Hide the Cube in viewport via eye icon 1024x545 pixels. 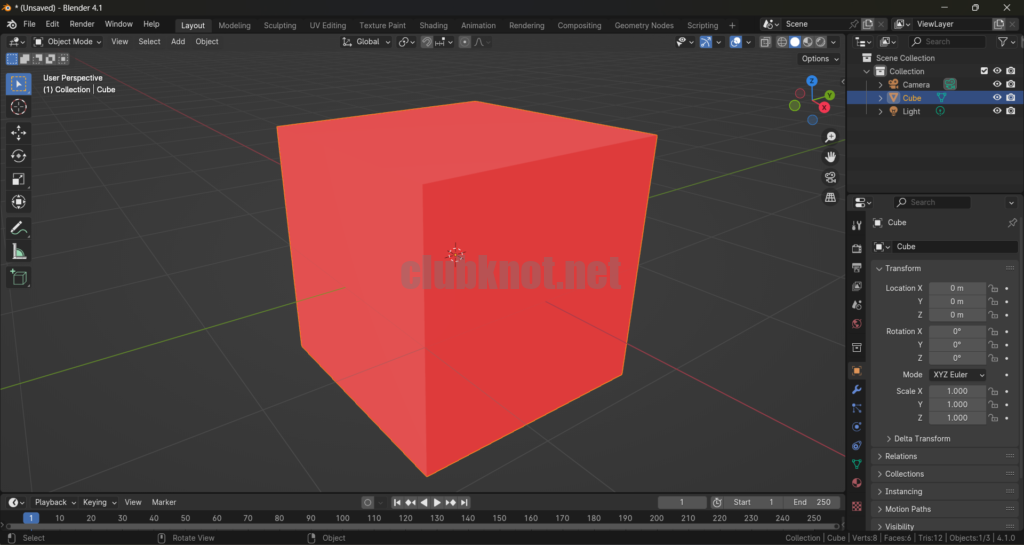tap(996, 98)
